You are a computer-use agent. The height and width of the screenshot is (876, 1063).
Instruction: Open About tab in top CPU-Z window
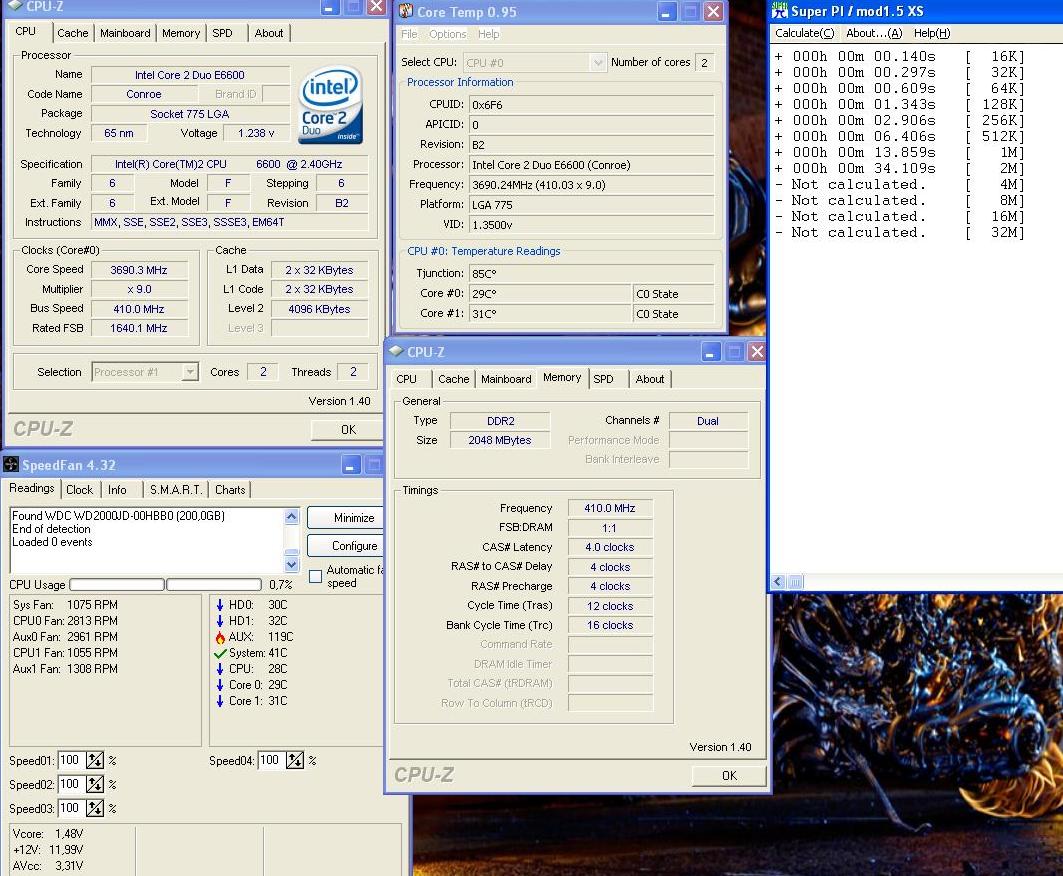[268, 33]
